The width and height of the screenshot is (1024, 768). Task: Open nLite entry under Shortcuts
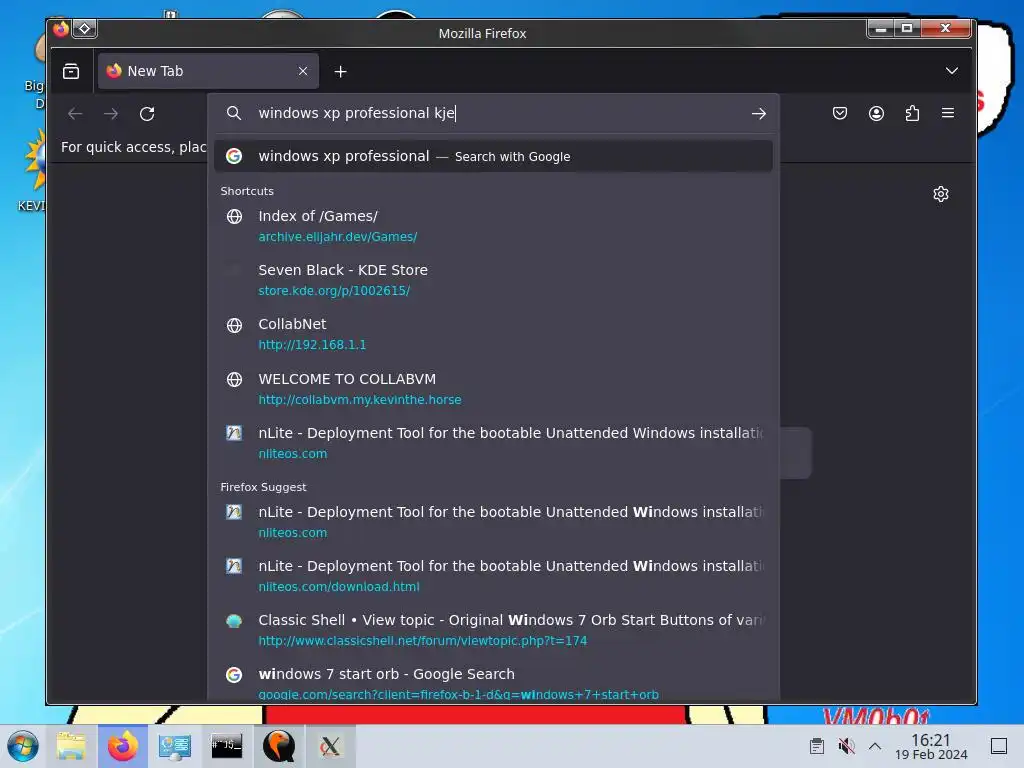tap(493, 443)
